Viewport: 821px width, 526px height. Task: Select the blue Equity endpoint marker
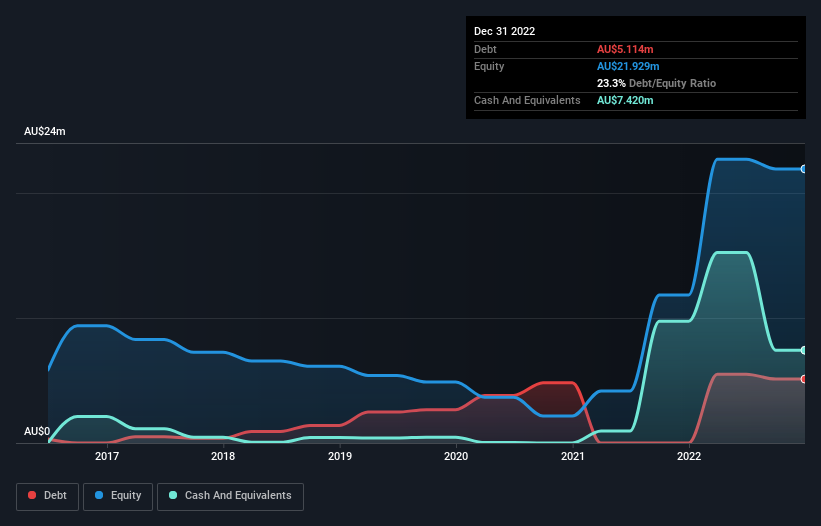point(804,169)
